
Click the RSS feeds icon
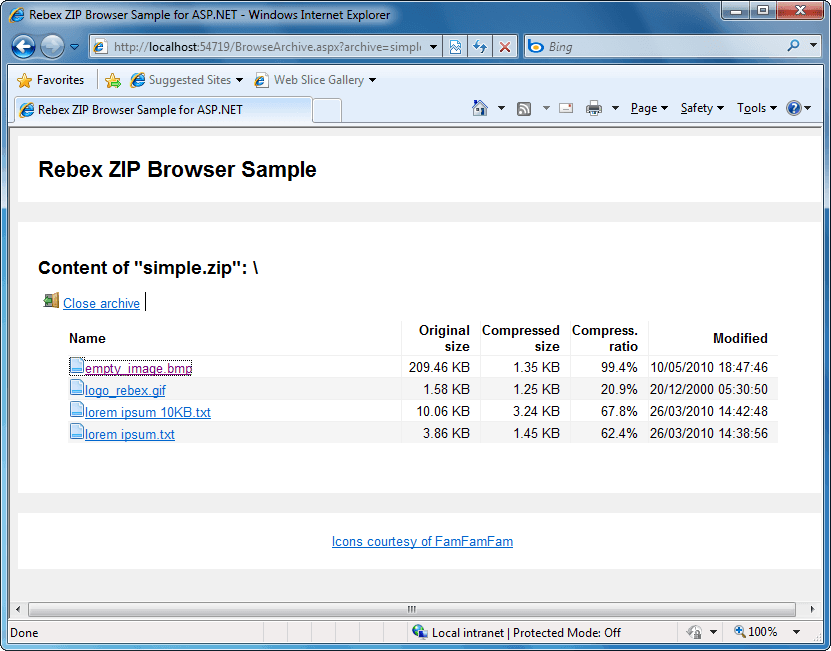524,109
